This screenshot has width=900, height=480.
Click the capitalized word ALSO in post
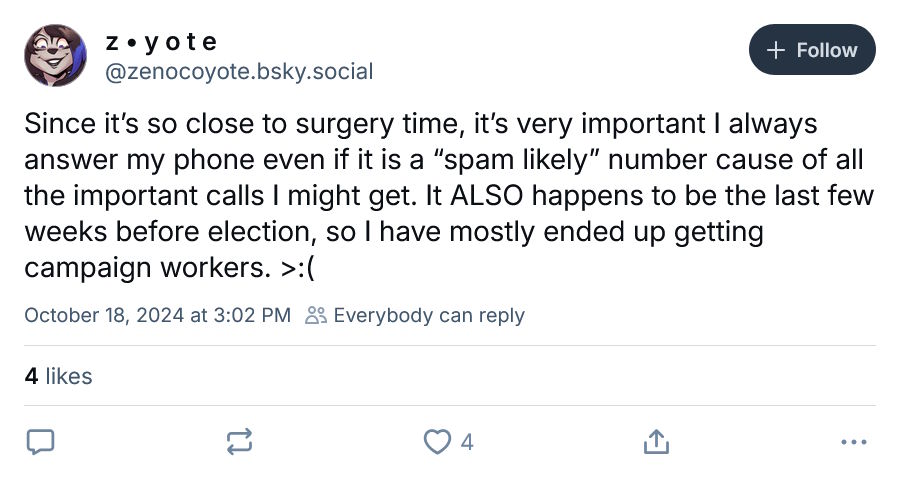486,196
